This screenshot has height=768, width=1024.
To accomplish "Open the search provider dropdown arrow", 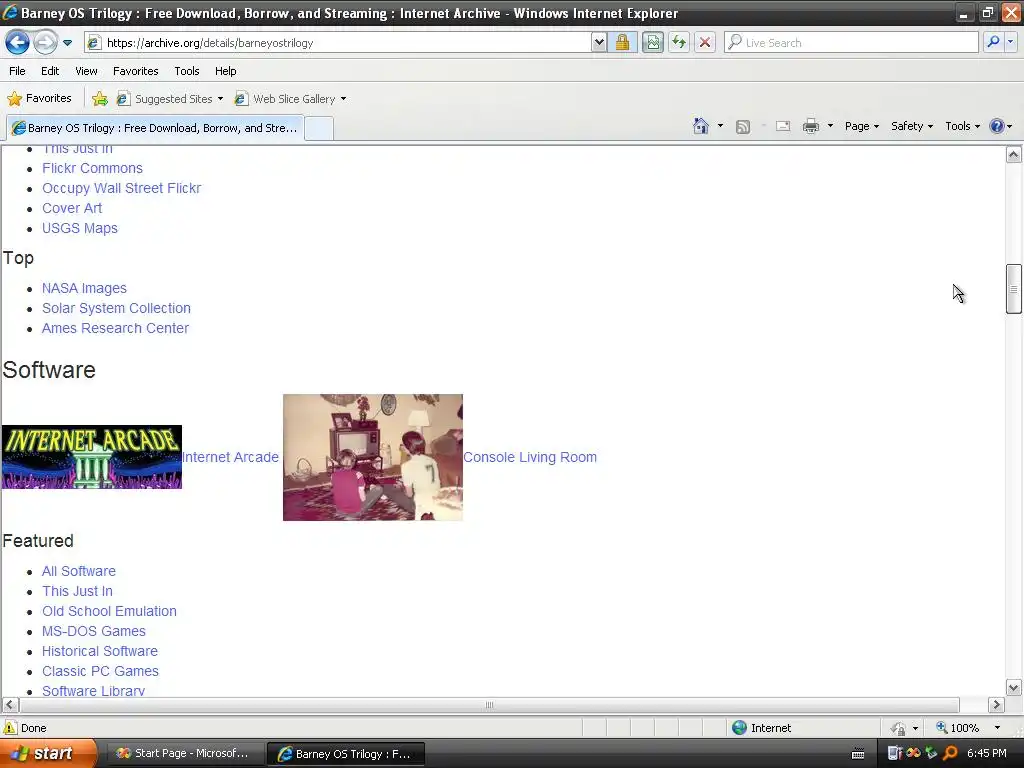I will pyautogui.click(x=1010, y=42).
